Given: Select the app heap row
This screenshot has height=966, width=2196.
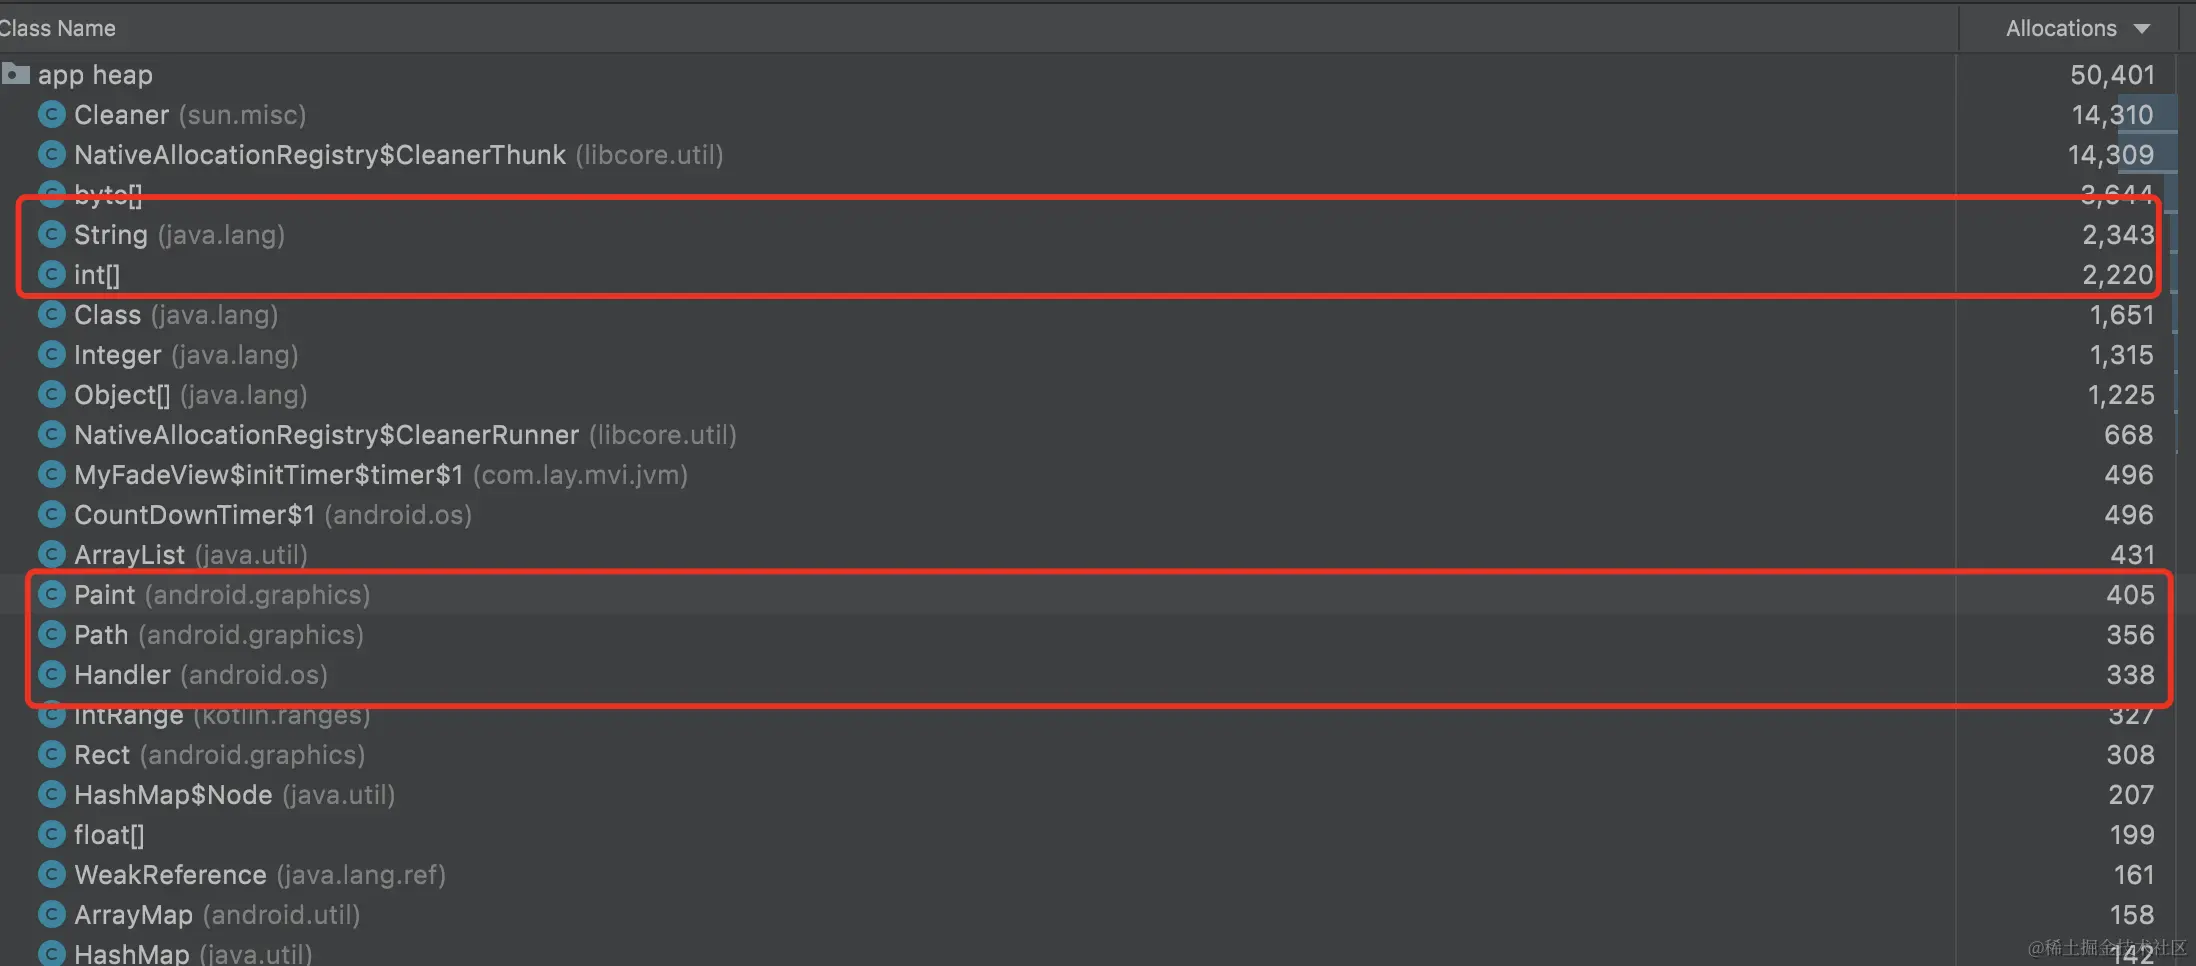Looking at the screenshot, I should (x=95, y=75).
